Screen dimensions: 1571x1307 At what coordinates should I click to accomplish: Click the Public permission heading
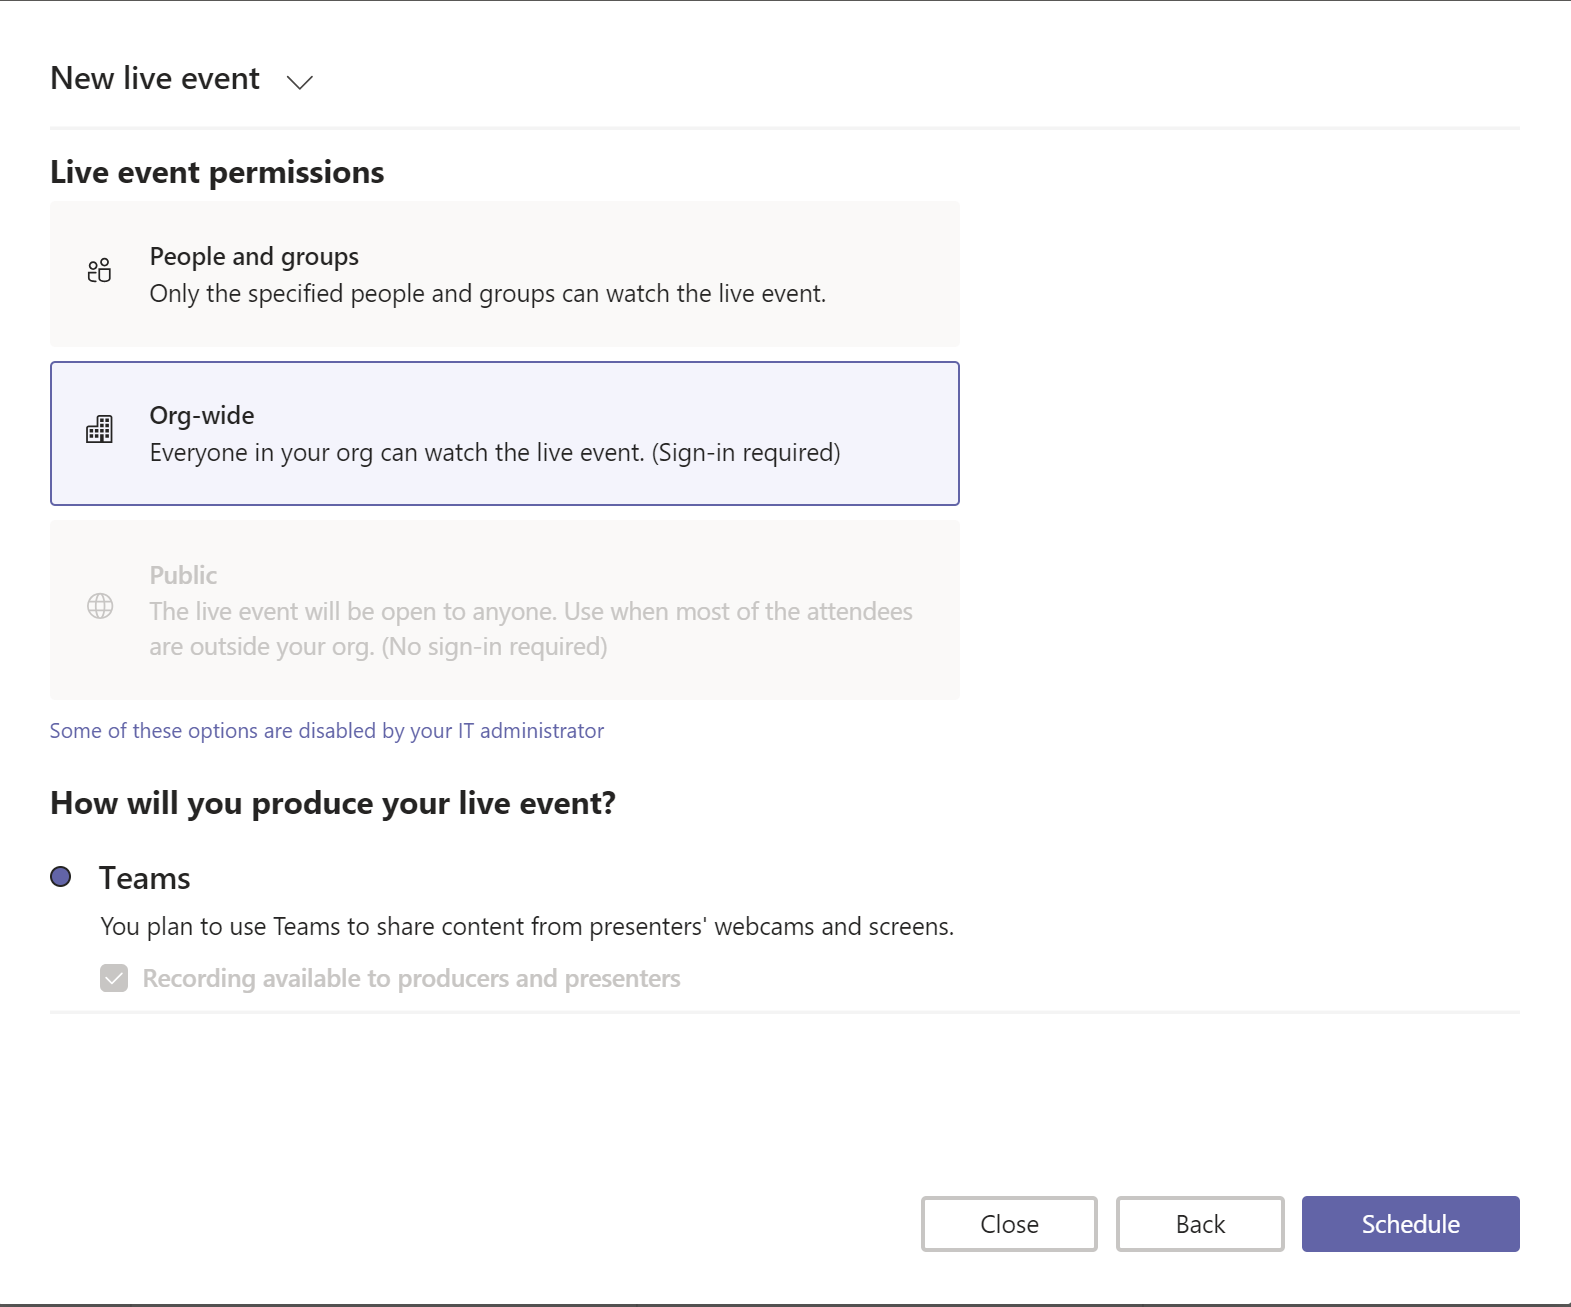coord(183,575)
